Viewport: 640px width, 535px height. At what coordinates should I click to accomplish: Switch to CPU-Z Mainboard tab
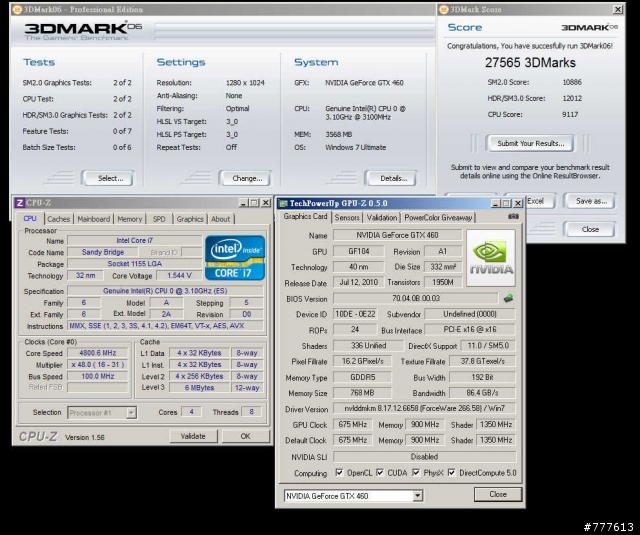(93, 219)
